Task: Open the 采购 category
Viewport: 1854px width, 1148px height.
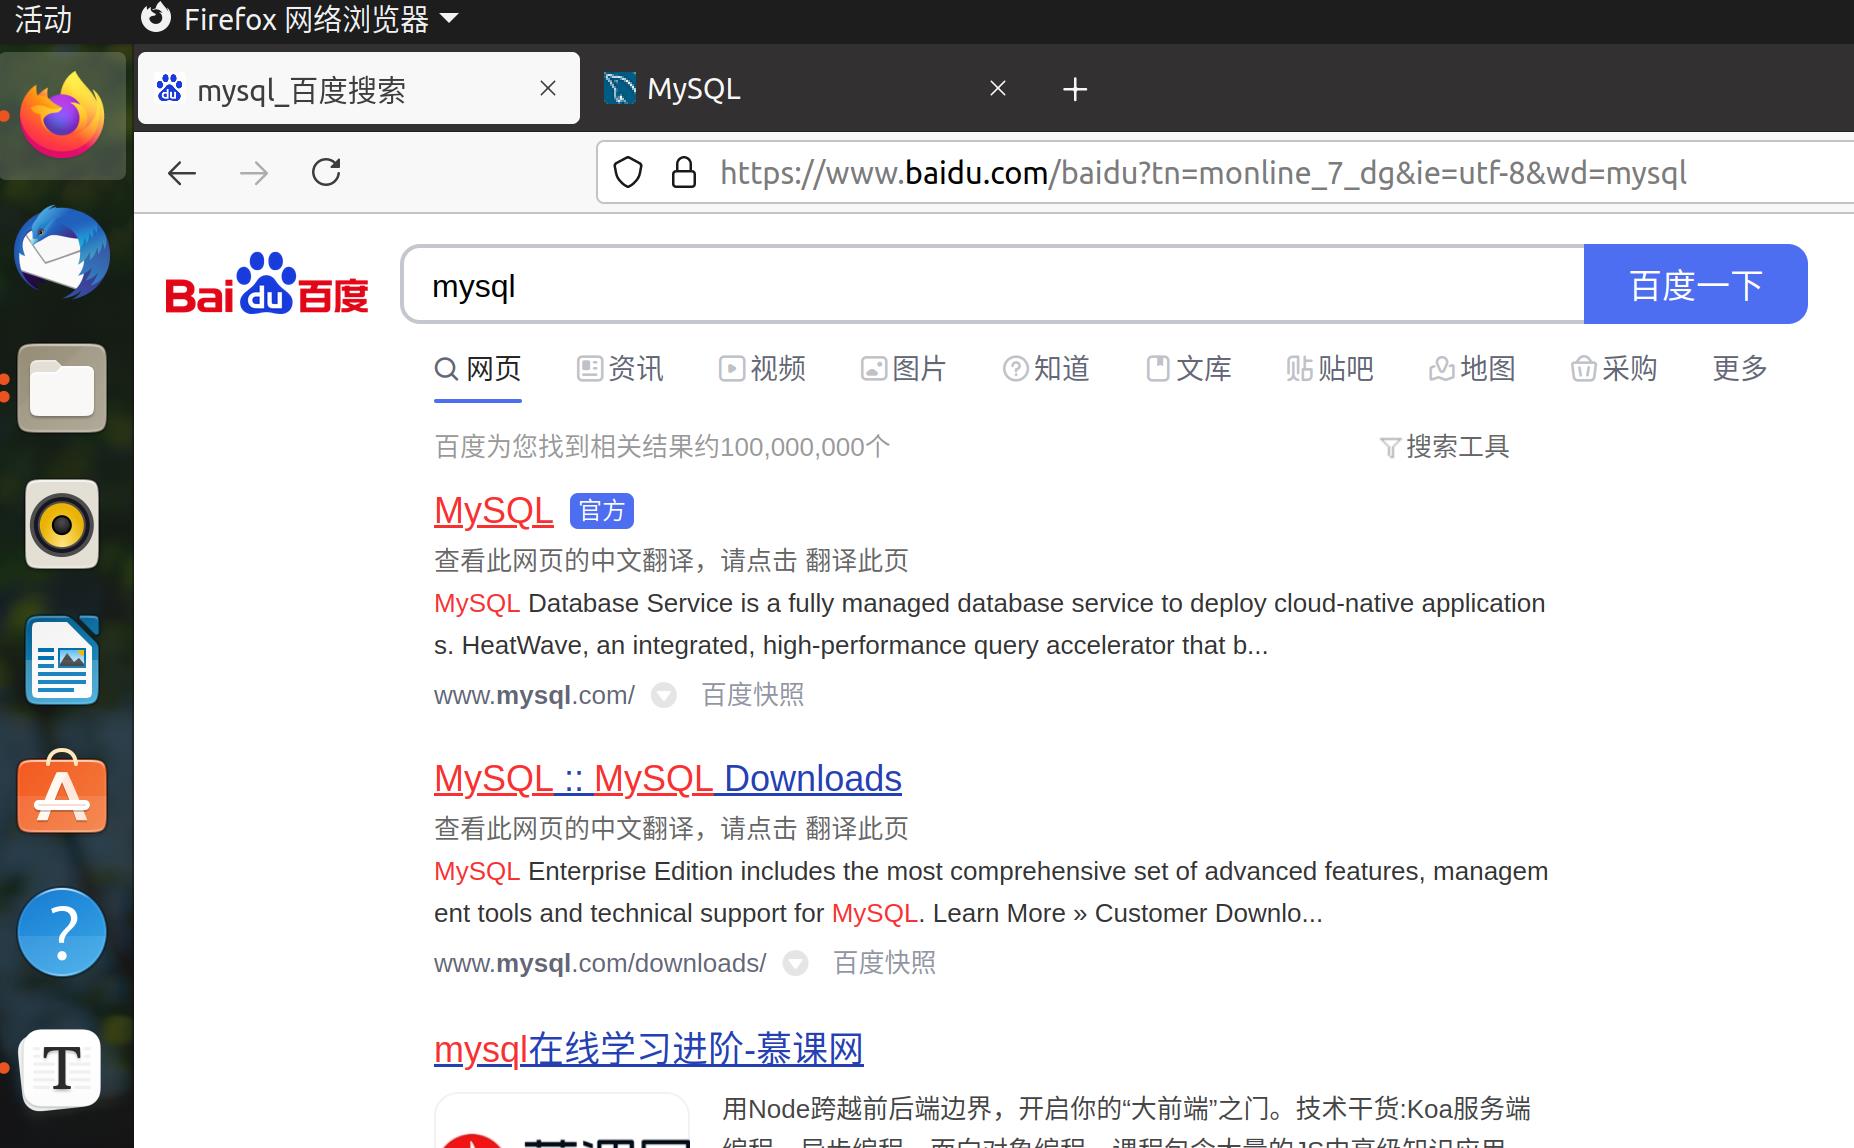Action: point(1614,369)
